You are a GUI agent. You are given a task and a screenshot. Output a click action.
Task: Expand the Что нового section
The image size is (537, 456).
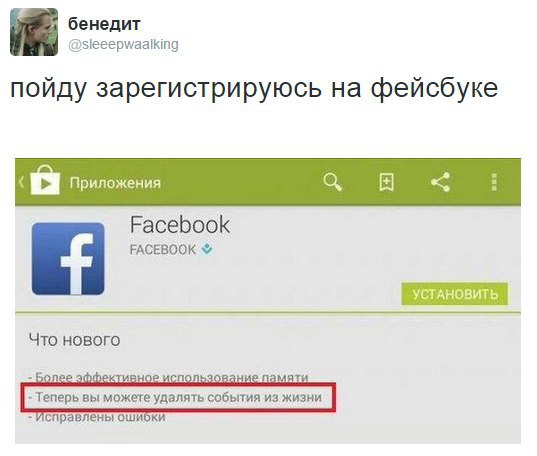tap(74, 340)
